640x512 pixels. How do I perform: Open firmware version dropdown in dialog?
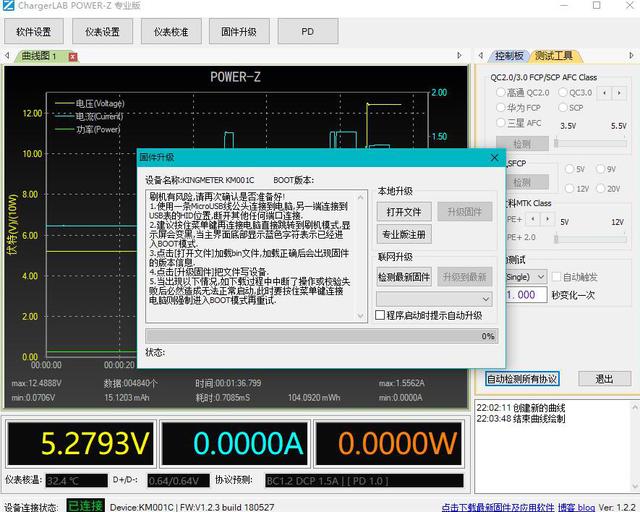pos(434,299)
